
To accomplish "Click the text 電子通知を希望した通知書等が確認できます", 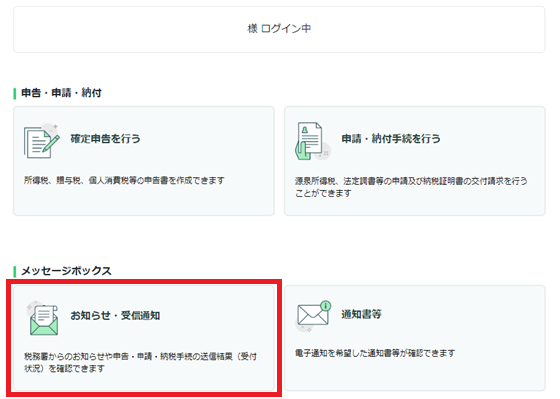I will point(375,353).
